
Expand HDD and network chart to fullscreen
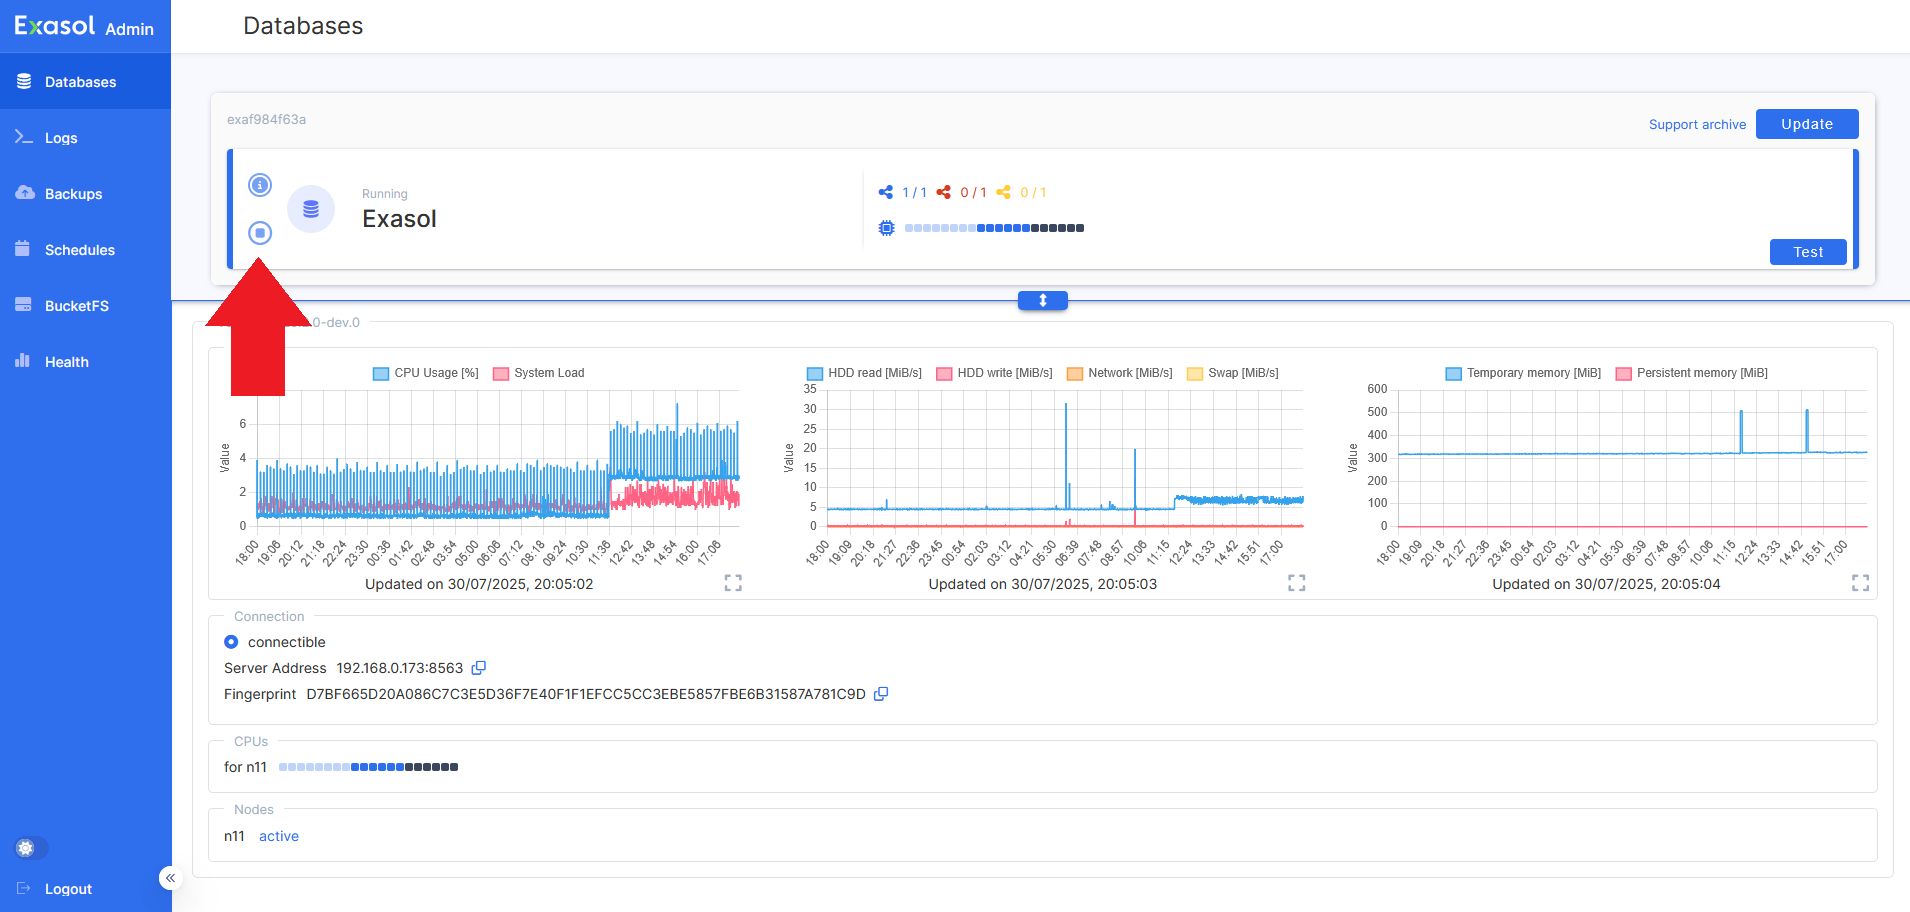pos(1297,583)
